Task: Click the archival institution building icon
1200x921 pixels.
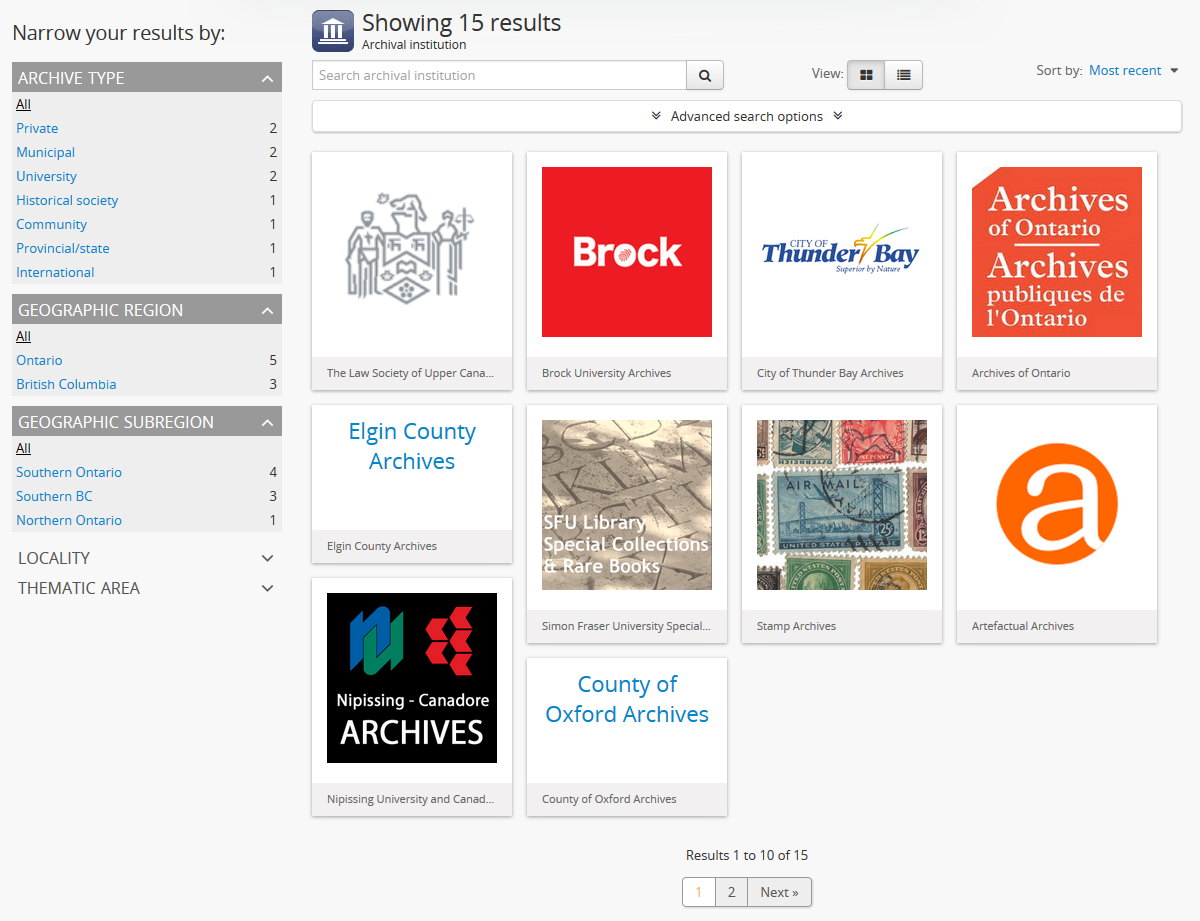Action: pos(333,30)
